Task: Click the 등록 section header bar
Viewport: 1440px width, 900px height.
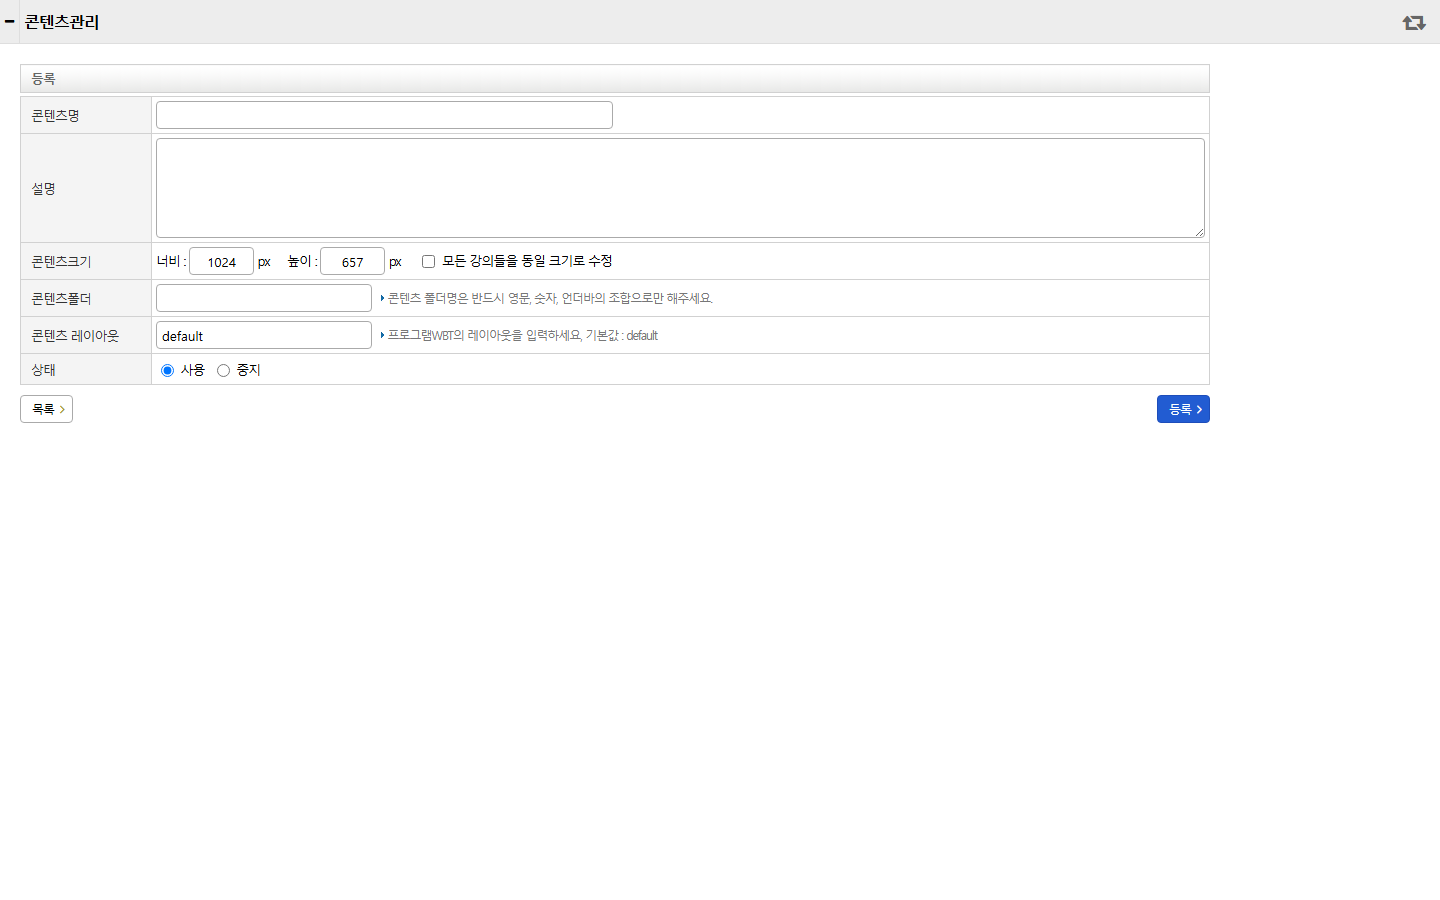Action: tap(615, 78)
